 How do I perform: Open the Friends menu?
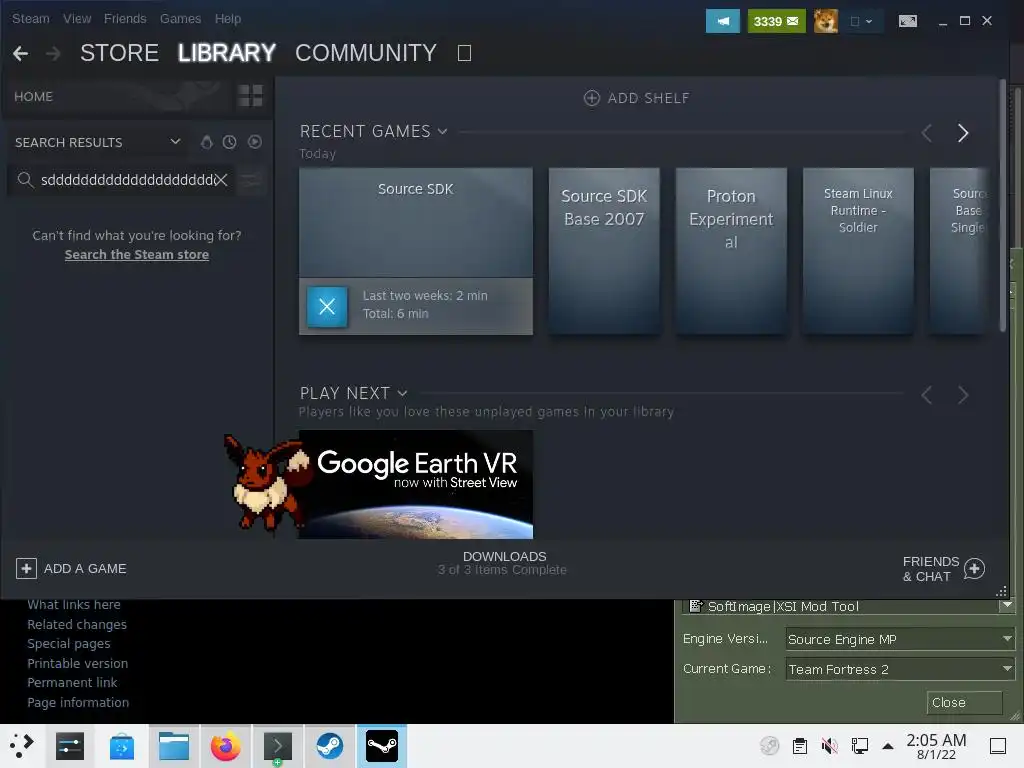click(x=125, y=19)
